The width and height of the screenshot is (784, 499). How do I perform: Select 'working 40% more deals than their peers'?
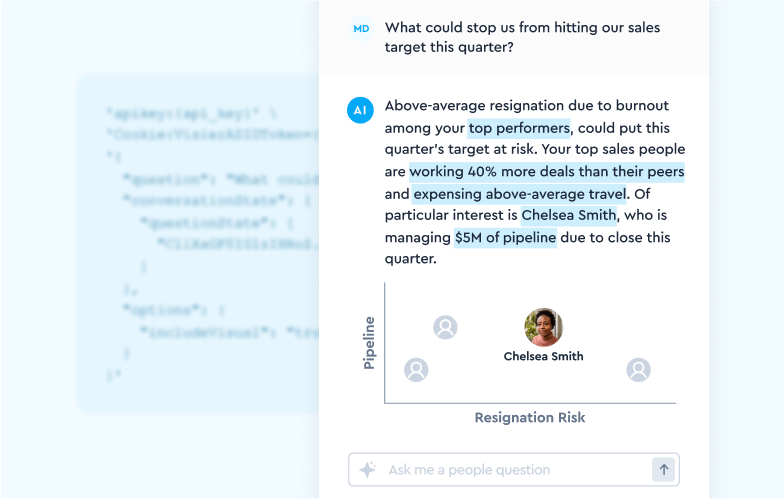[546, 172]
